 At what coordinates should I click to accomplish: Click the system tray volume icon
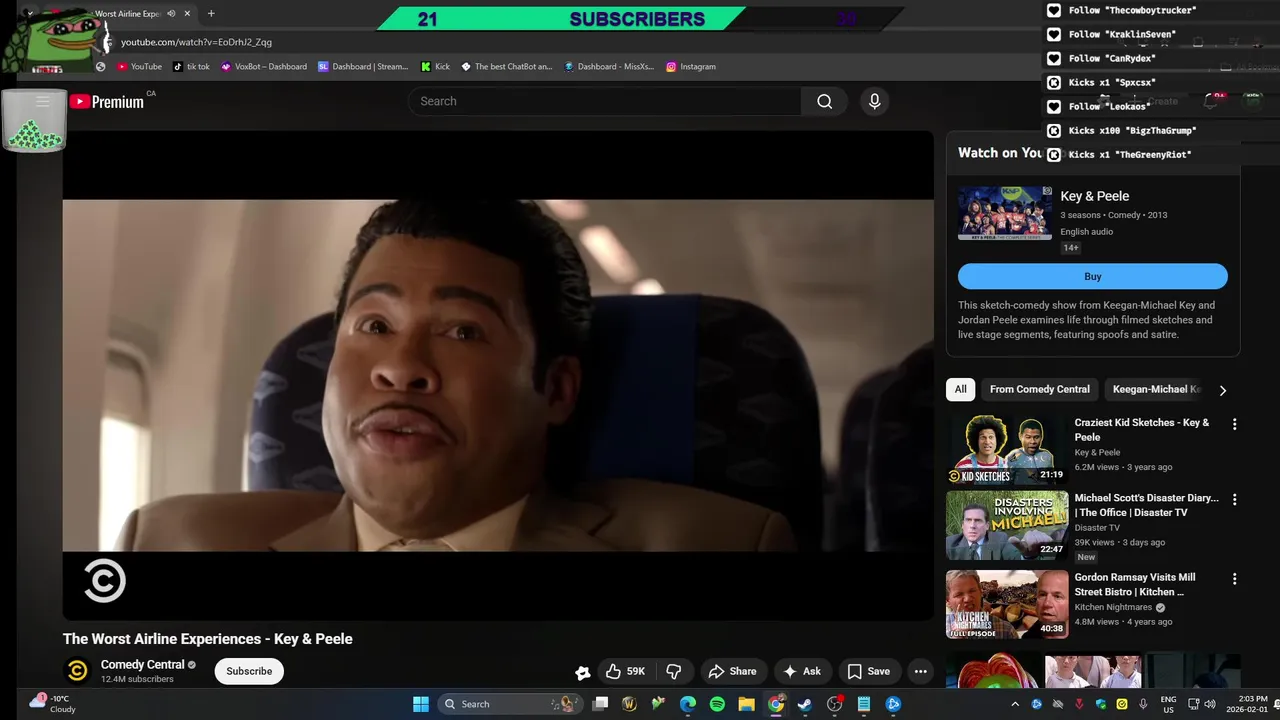point(1210,704)
